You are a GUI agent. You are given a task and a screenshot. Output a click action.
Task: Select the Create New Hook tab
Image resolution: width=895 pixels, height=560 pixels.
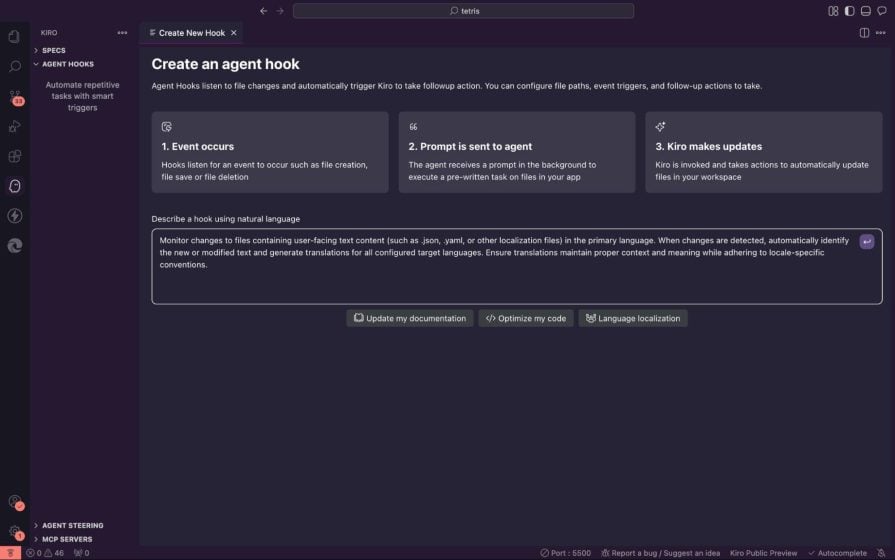tap(192, 33)
